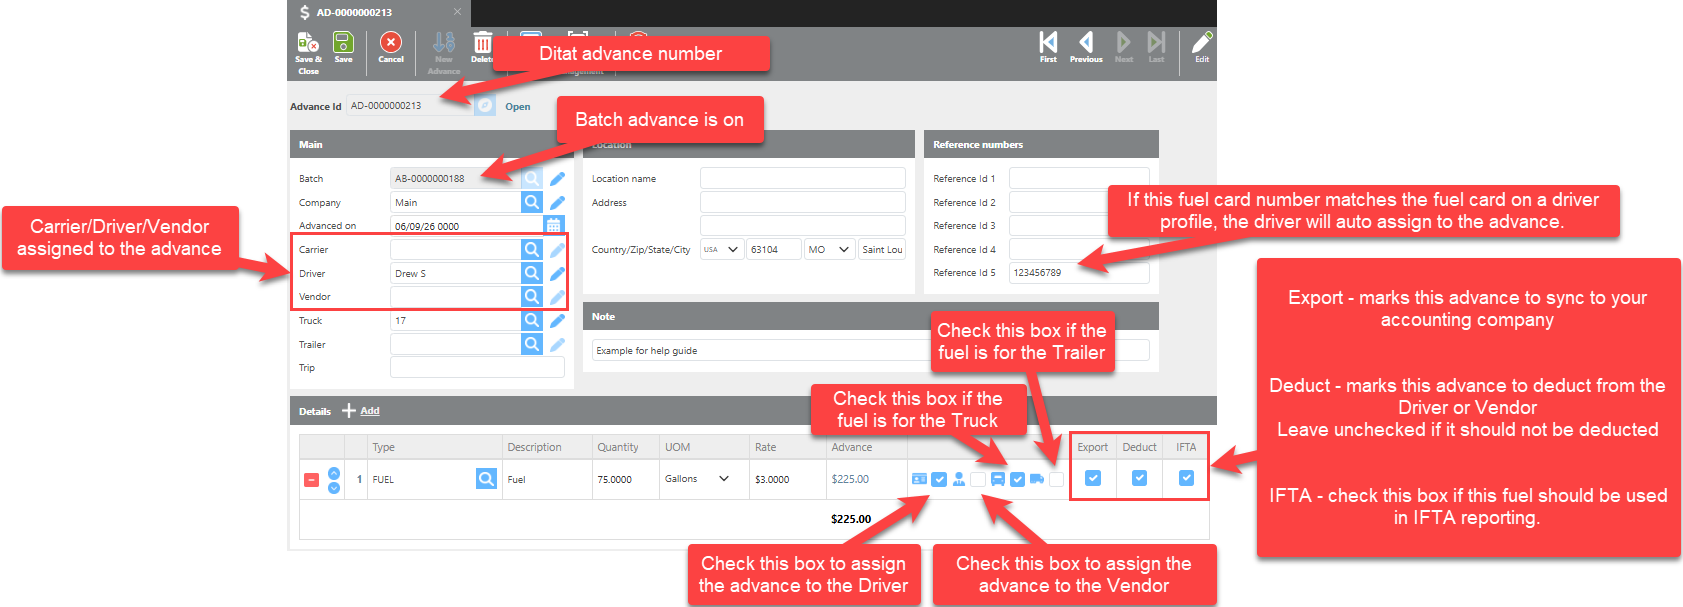Toggle the Export checkbox
1683x607 pixels.
(1093, 478)
